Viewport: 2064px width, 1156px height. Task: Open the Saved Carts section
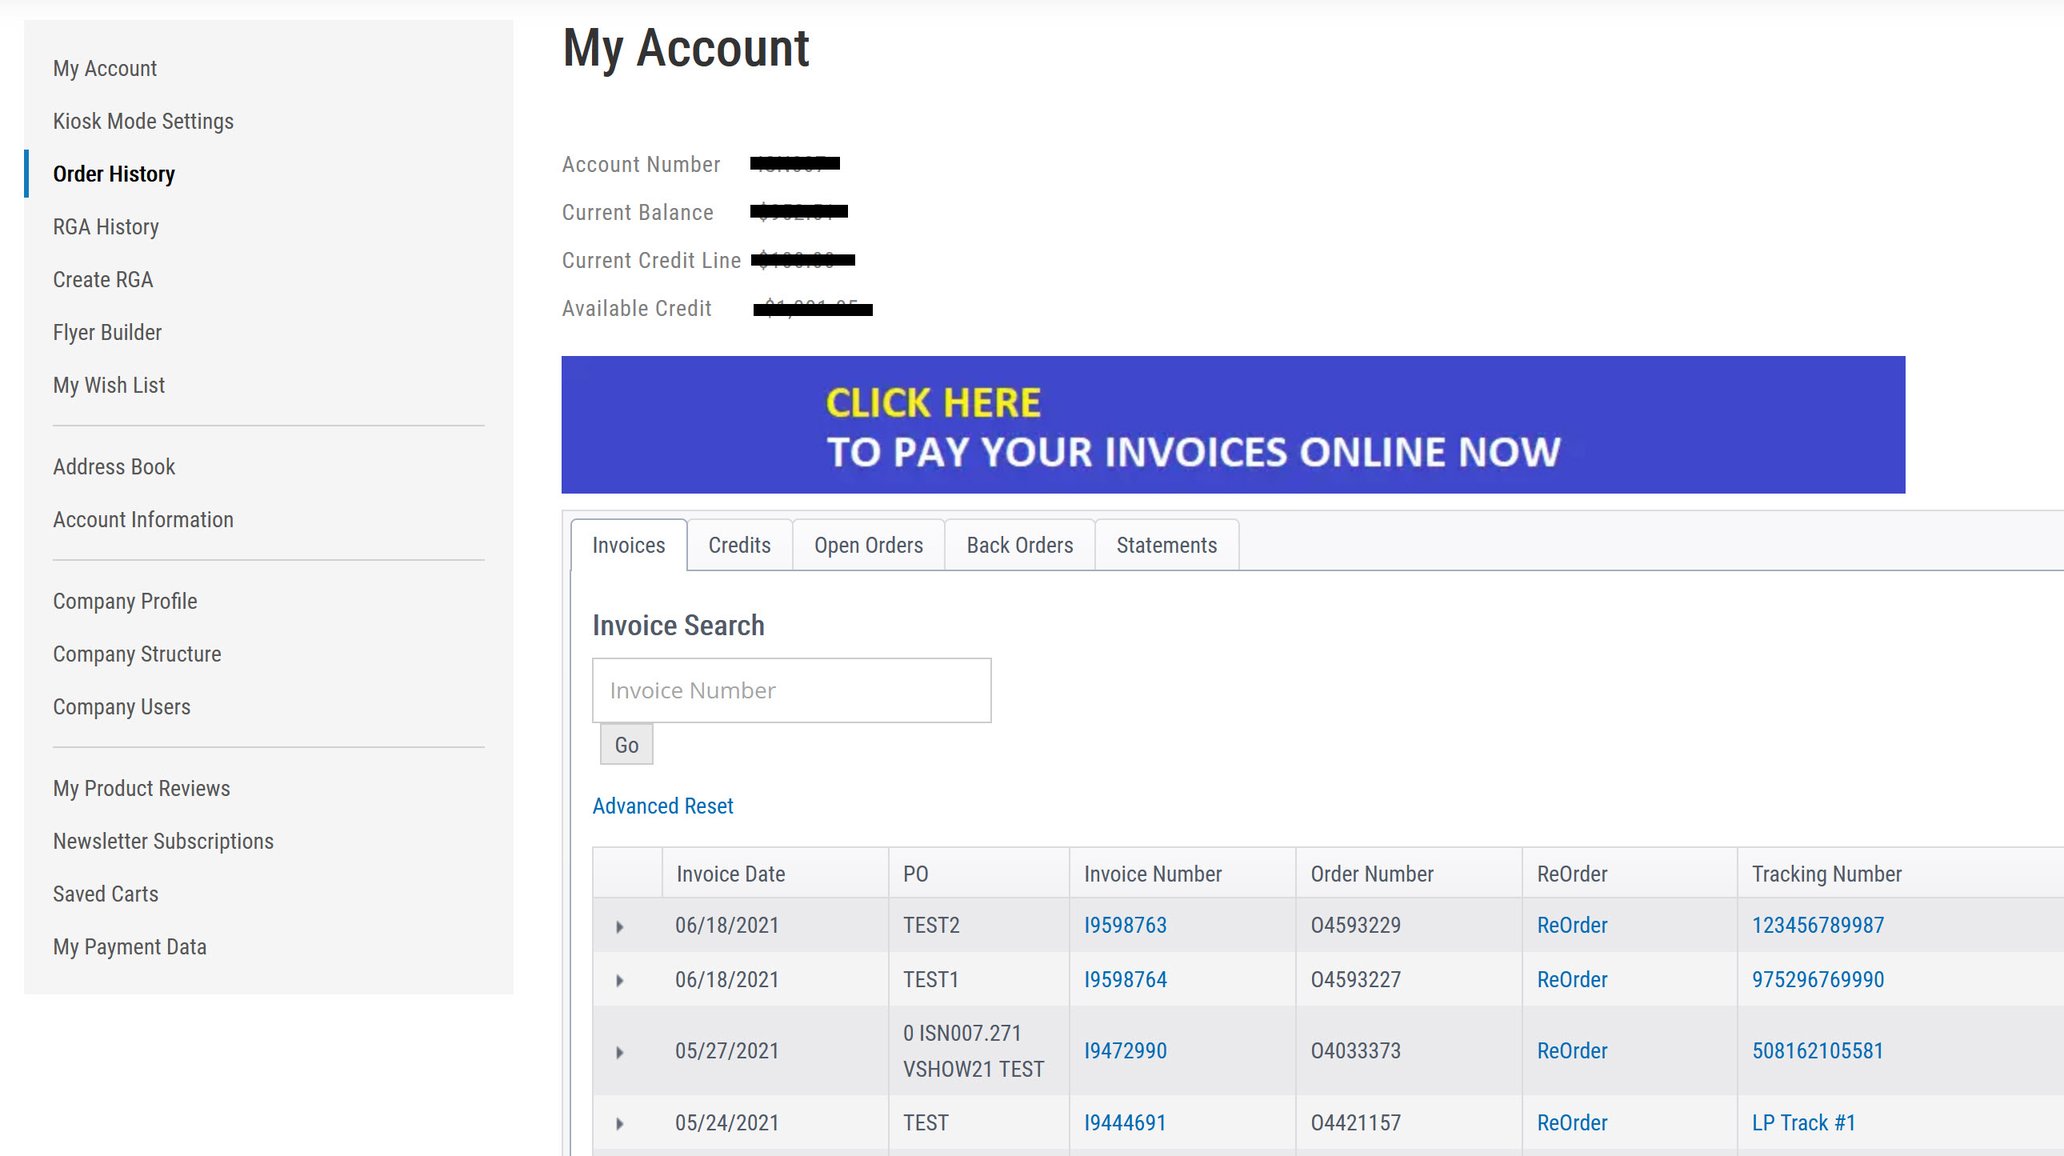[x=106, y=893]
